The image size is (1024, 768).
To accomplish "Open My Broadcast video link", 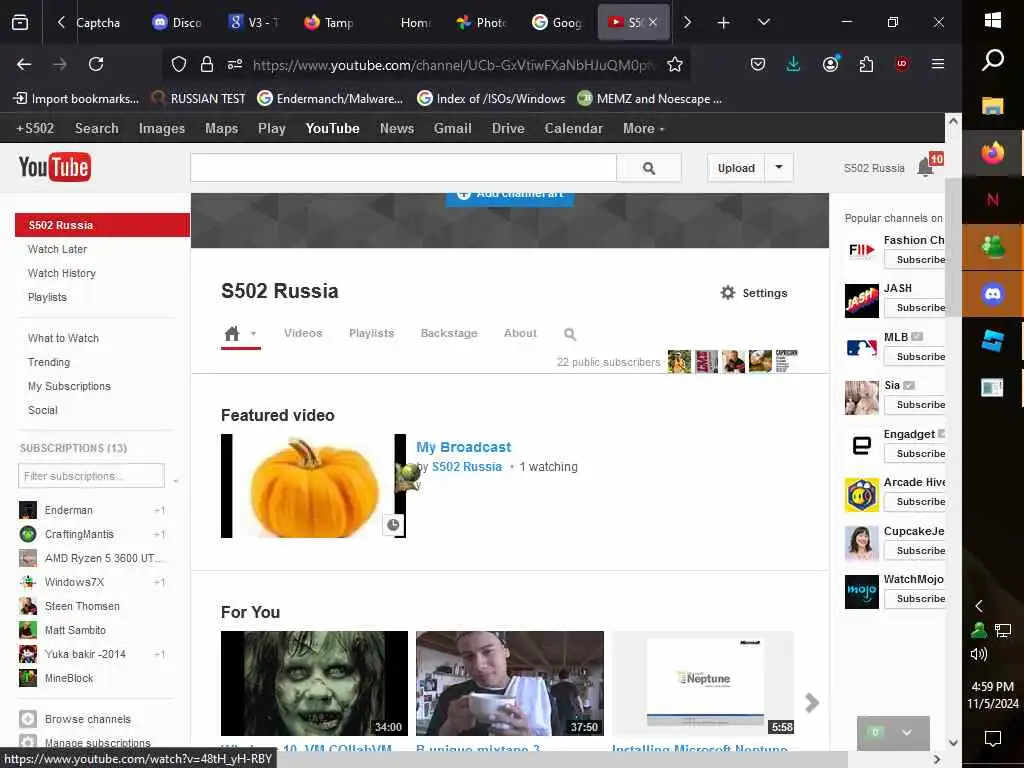I will pyautogui.click(x=464, y=447).
